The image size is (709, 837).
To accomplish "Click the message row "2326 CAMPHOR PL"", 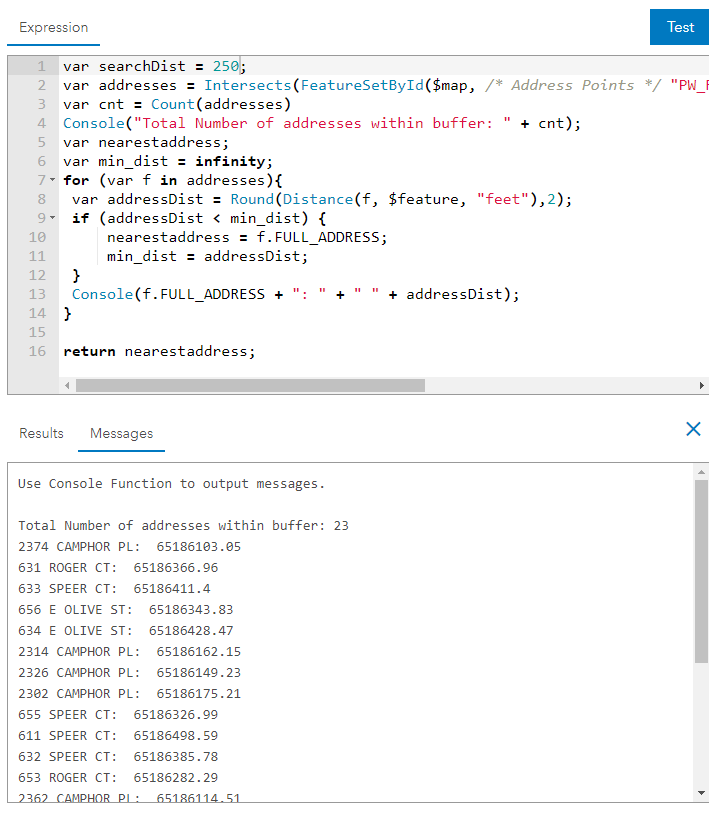I will 129,673.
